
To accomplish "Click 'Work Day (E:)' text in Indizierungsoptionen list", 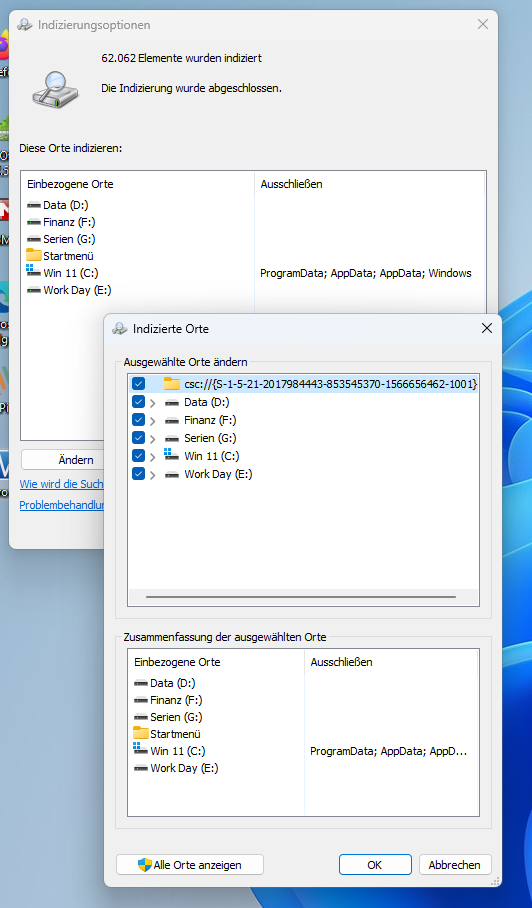I will coord(78,290).
